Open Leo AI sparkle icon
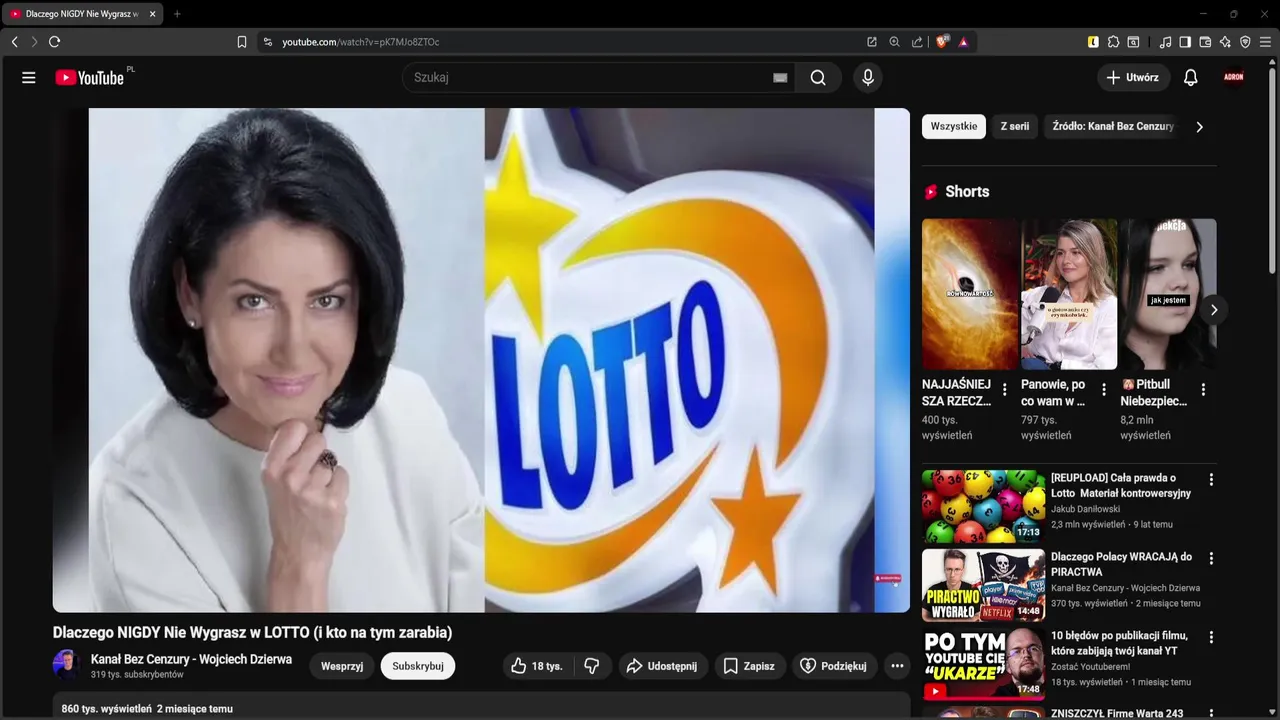Viewport: 1280px width, 720px height. coord(1225,42)
